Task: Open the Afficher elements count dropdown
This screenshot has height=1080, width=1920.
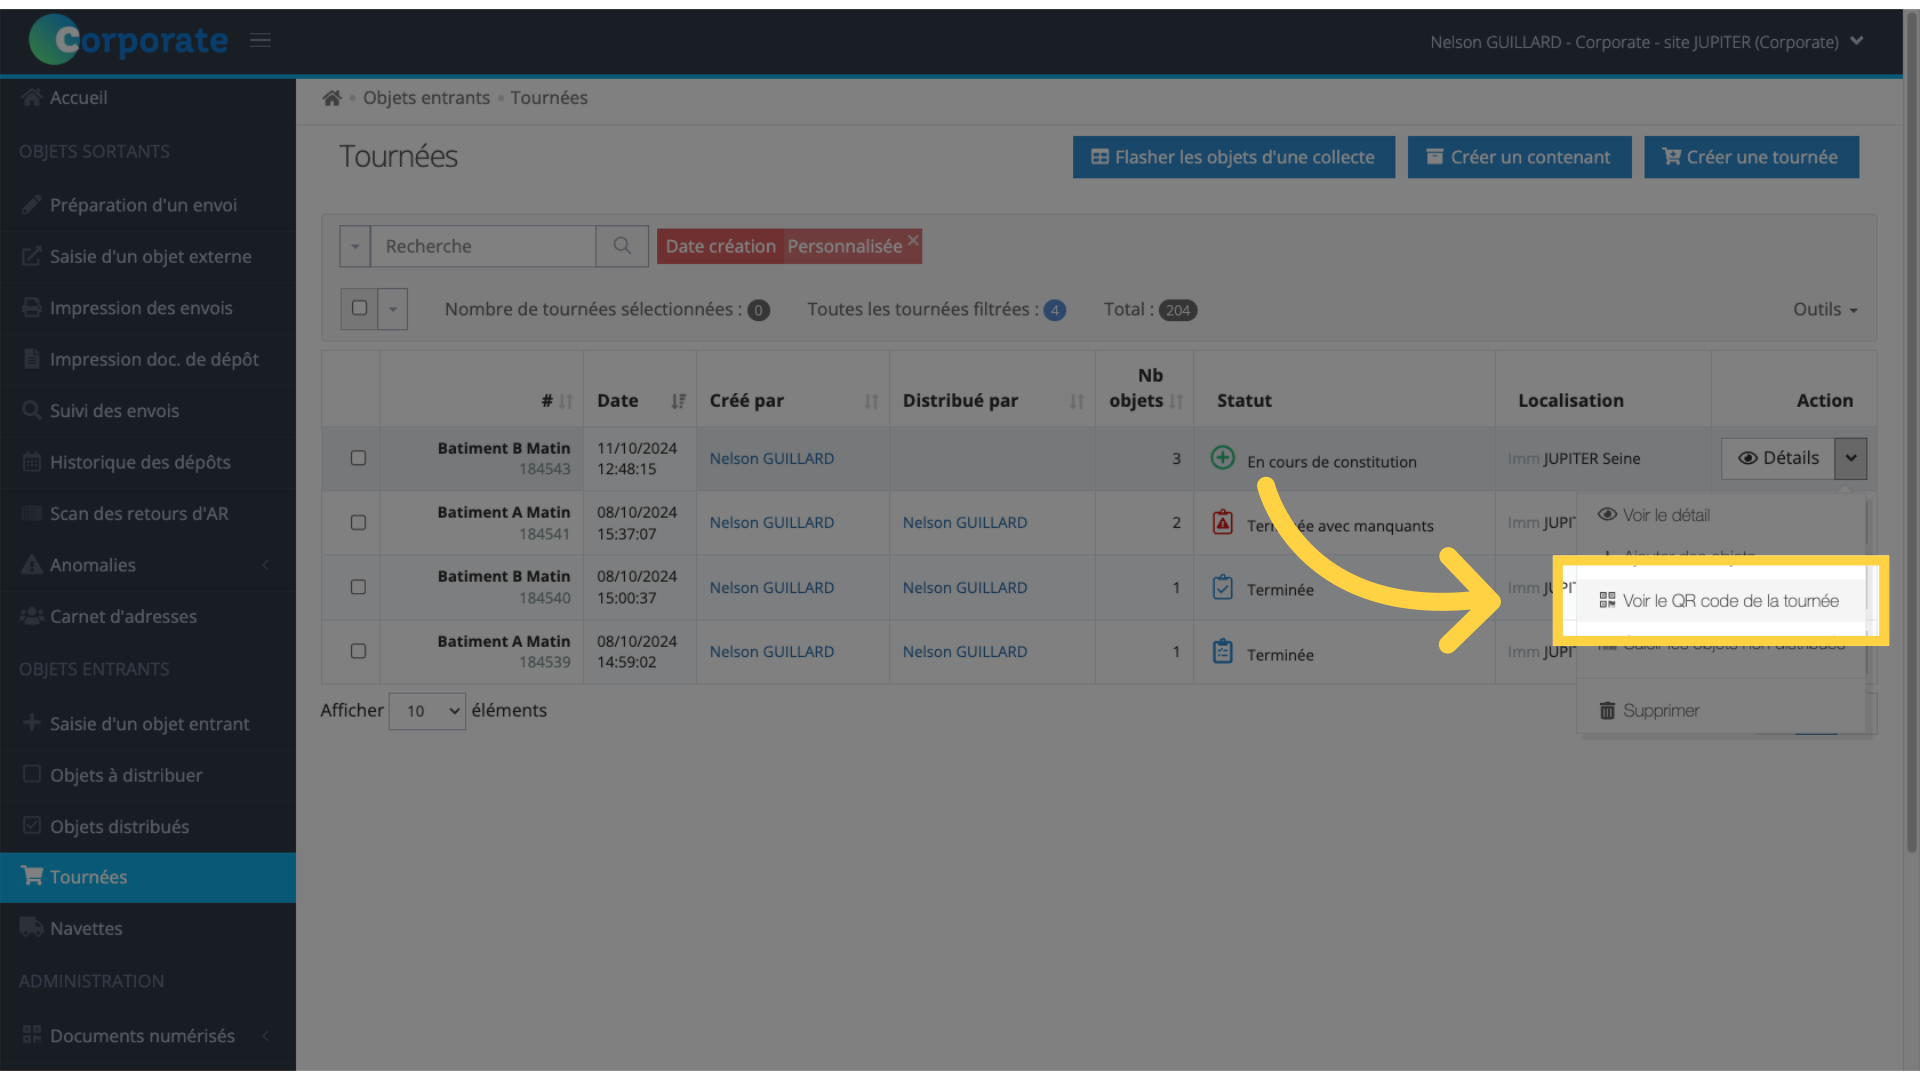Action: point(426,711)
